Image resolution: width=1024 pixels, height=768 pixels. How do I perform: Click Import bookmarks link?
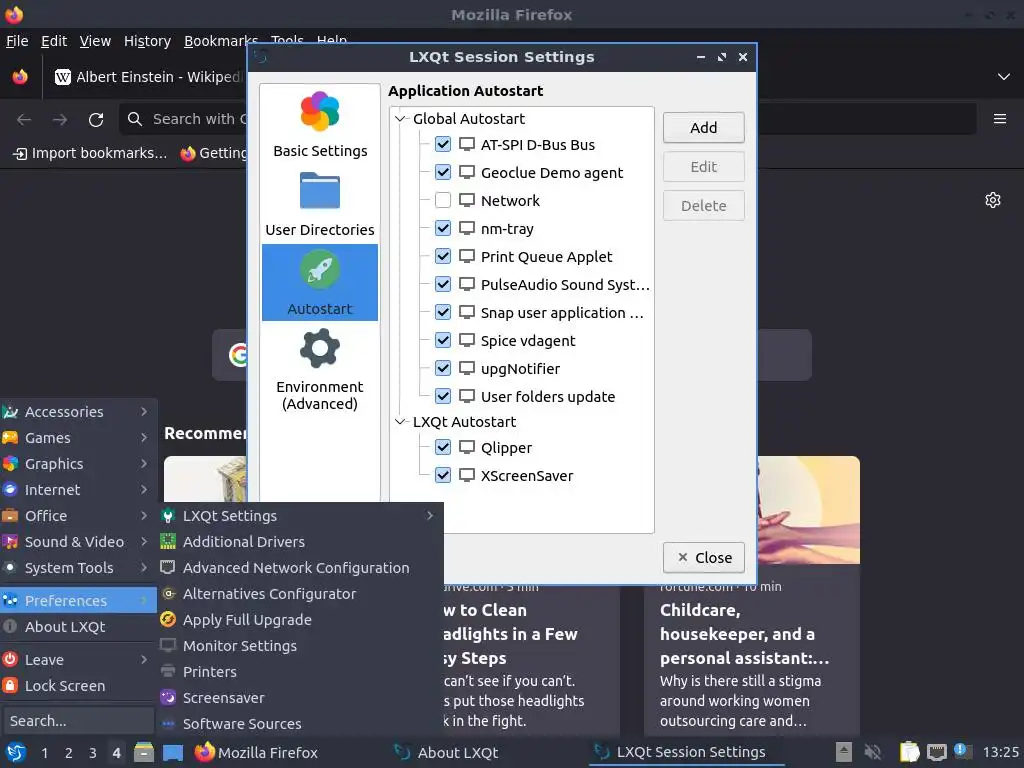click(x=91, y=153)
